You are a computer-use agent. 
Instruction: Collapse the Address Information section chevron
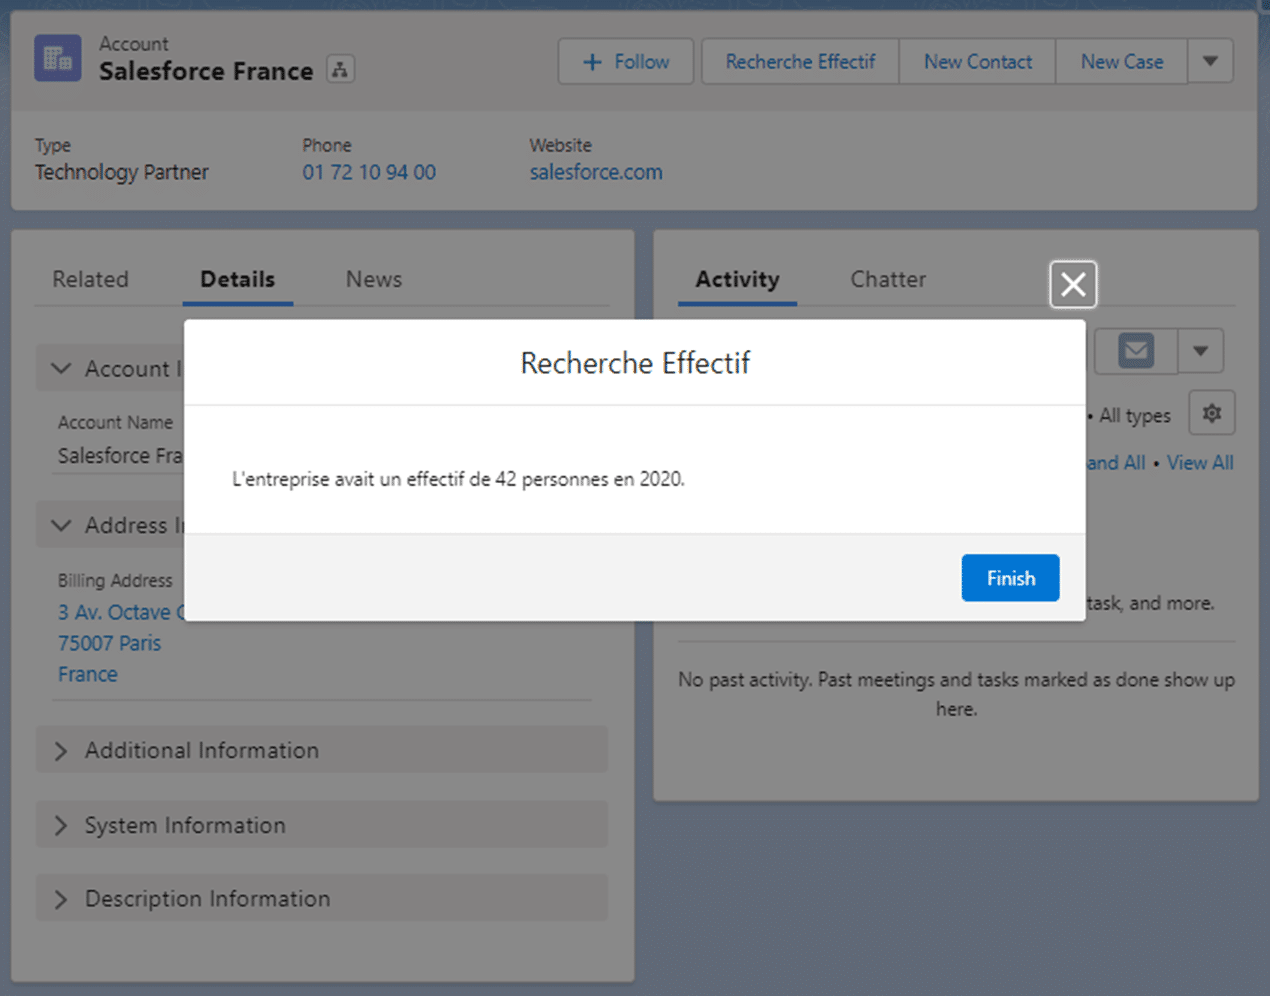click(61, 525)
